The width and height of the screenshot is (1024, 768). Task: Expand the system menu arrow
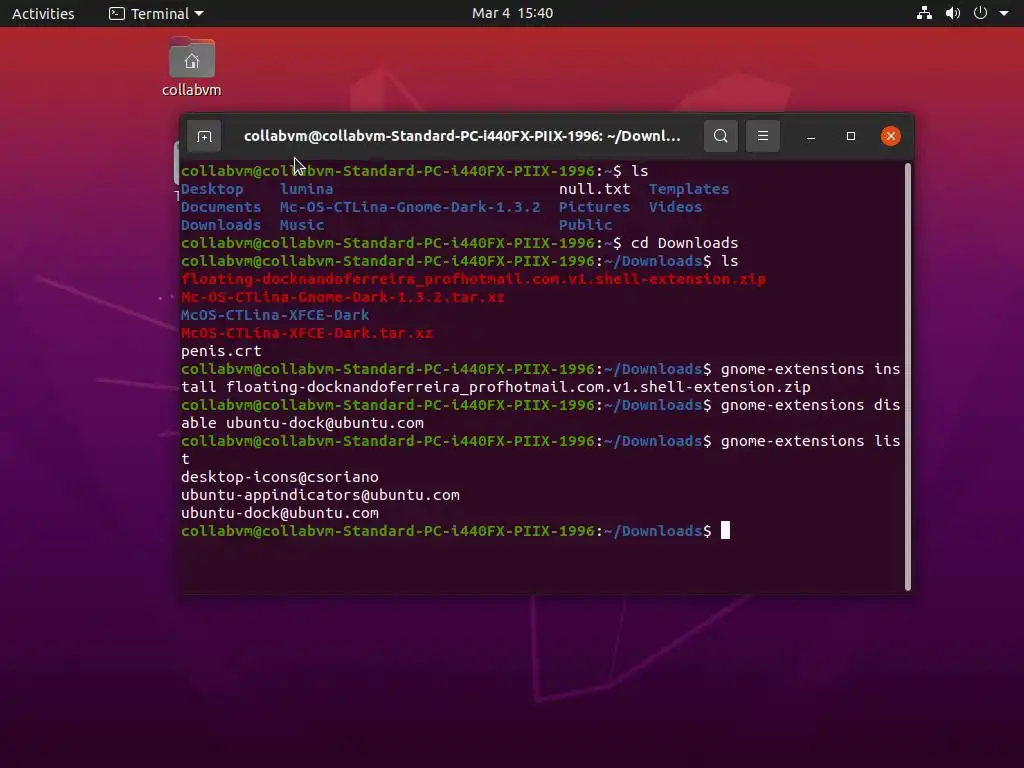coord(1004,13)
